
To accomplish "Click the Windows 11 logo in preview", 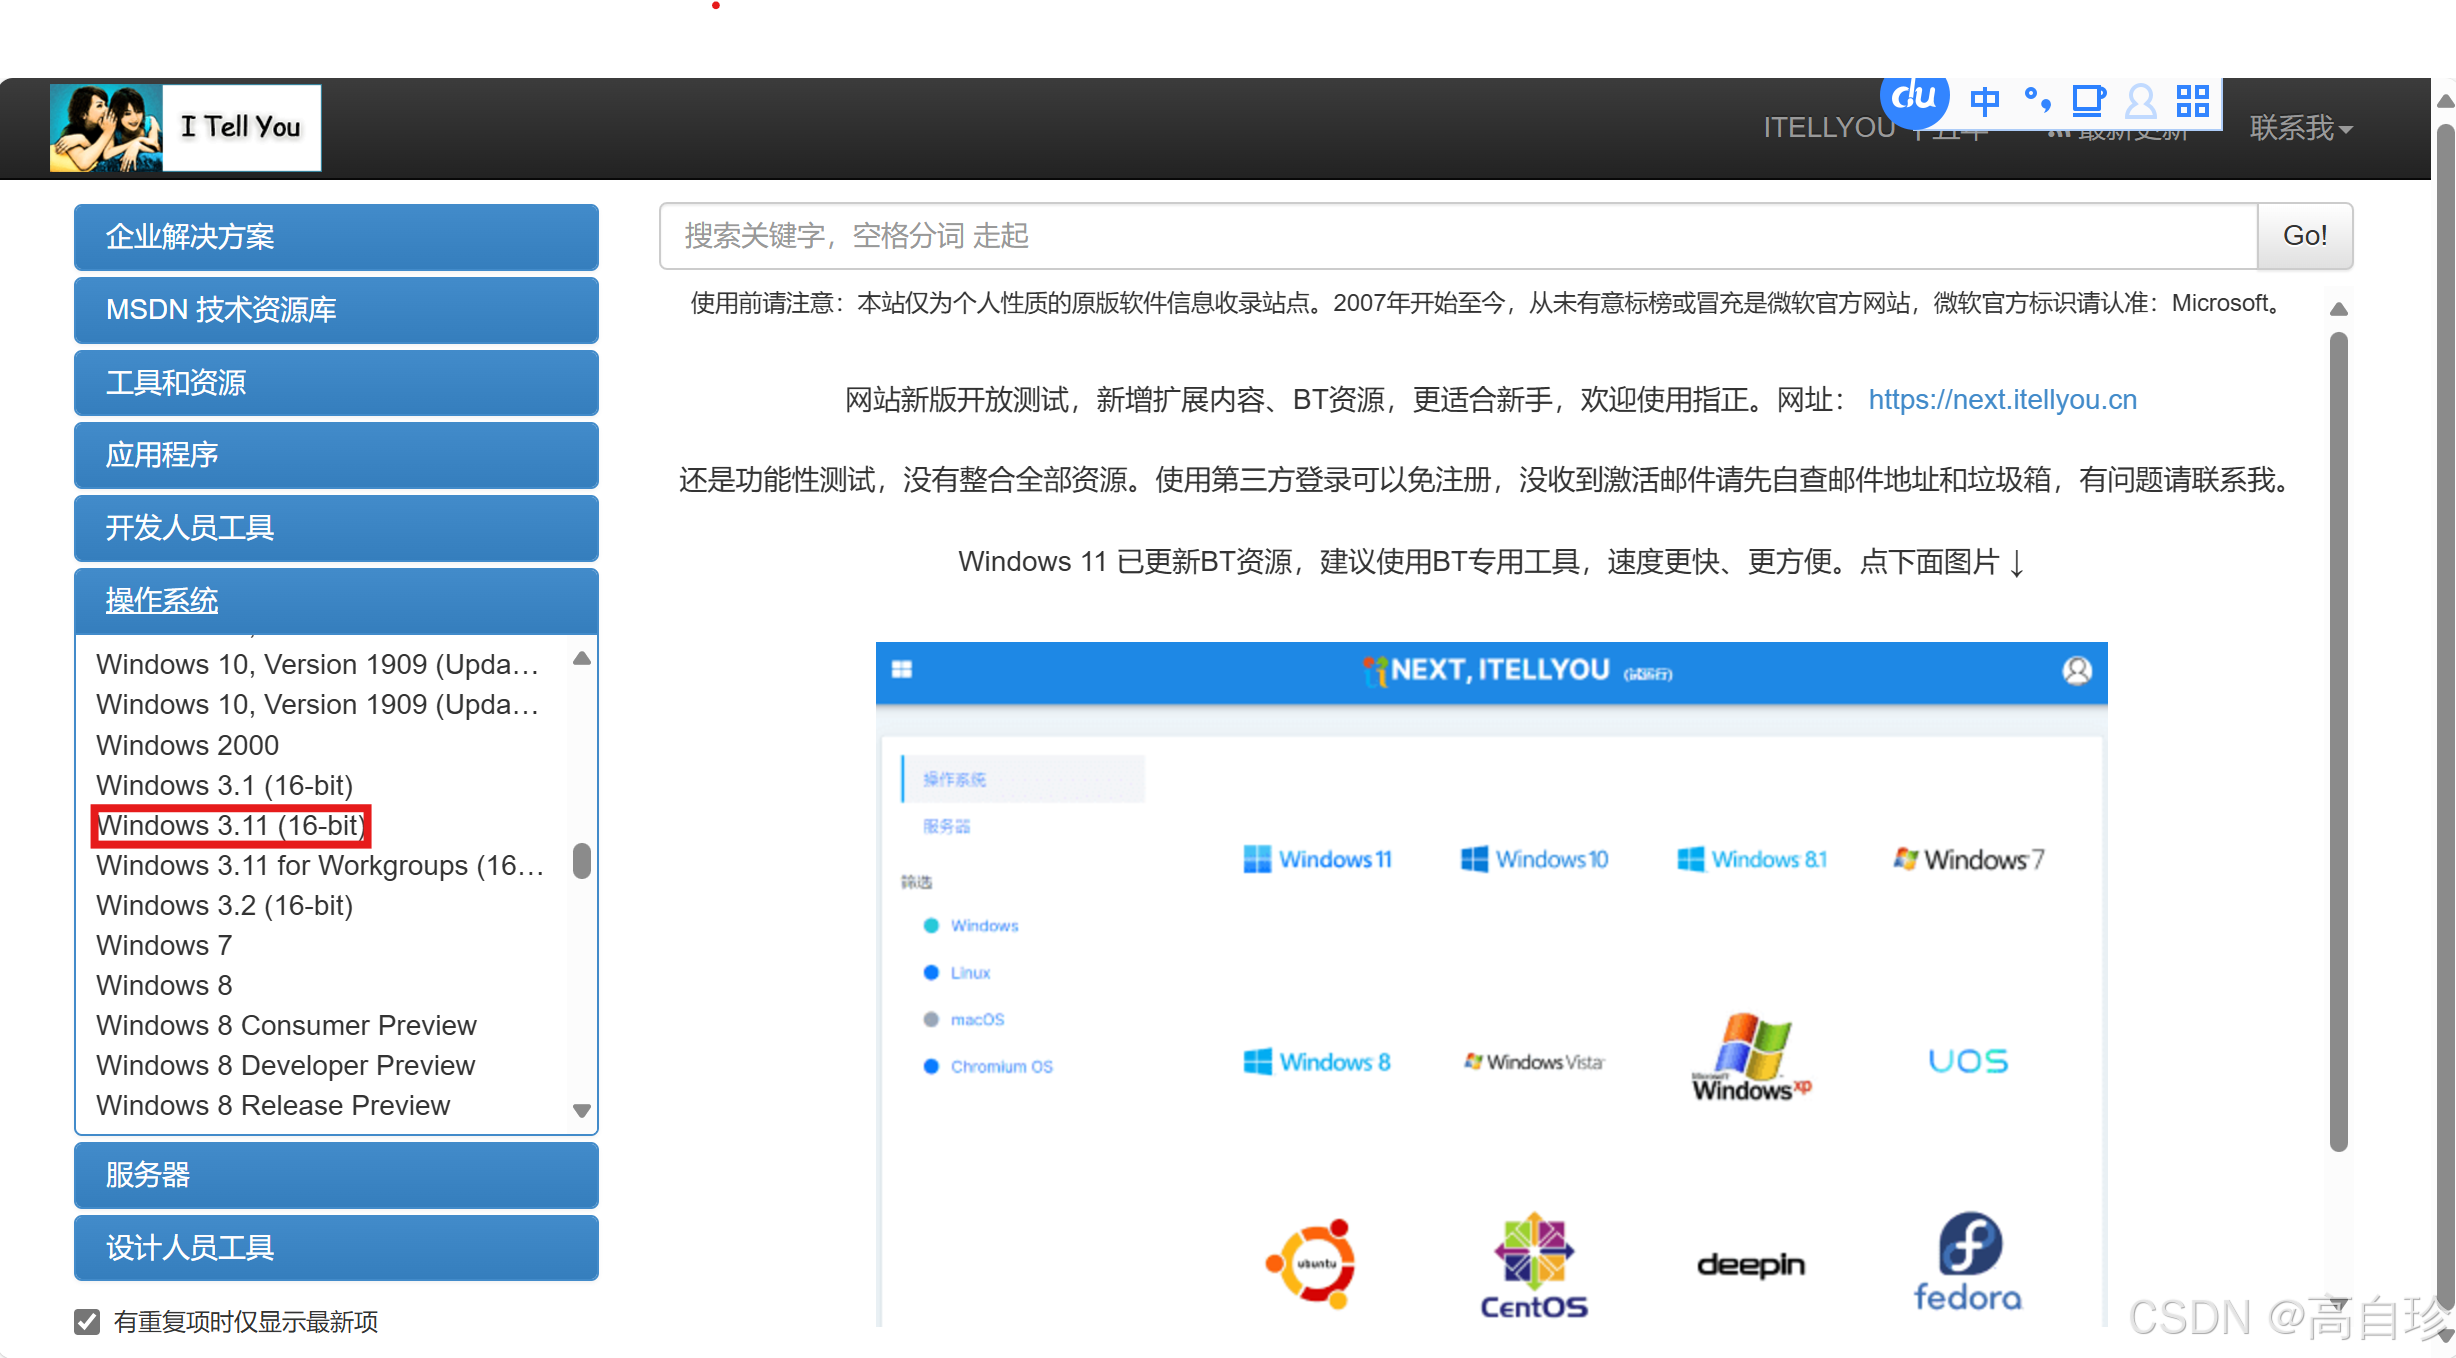I will pyautogui.click(x=1317, y=859).
